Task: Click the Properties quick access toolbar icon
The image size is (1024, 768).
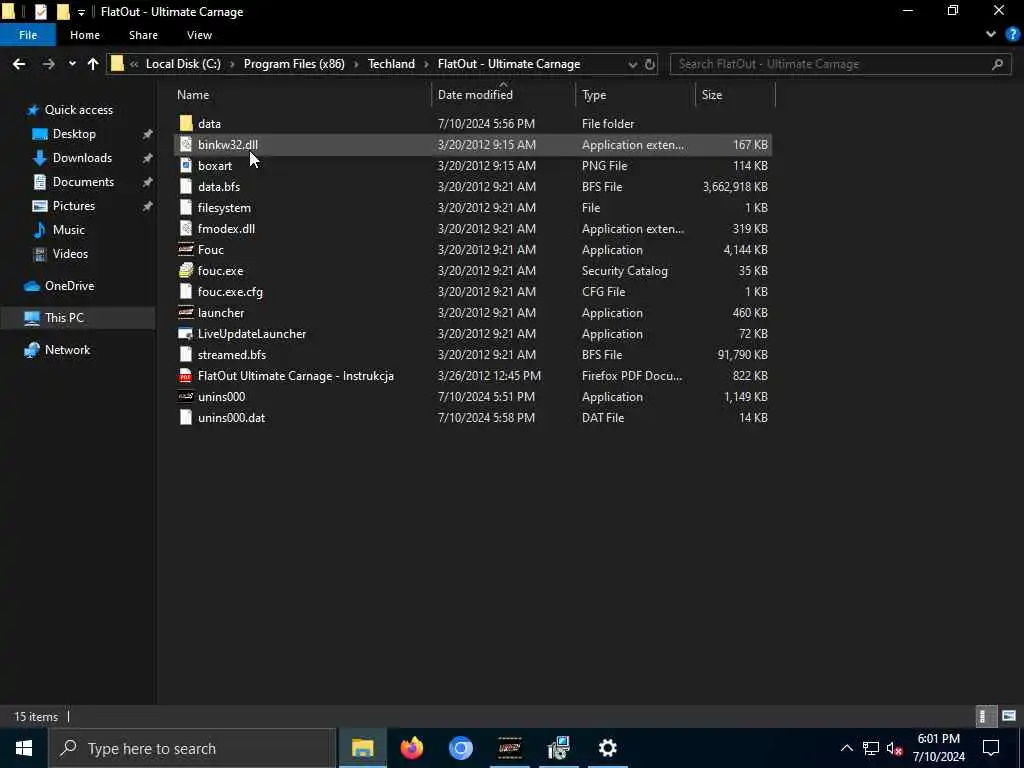Action: pos(40,11)
